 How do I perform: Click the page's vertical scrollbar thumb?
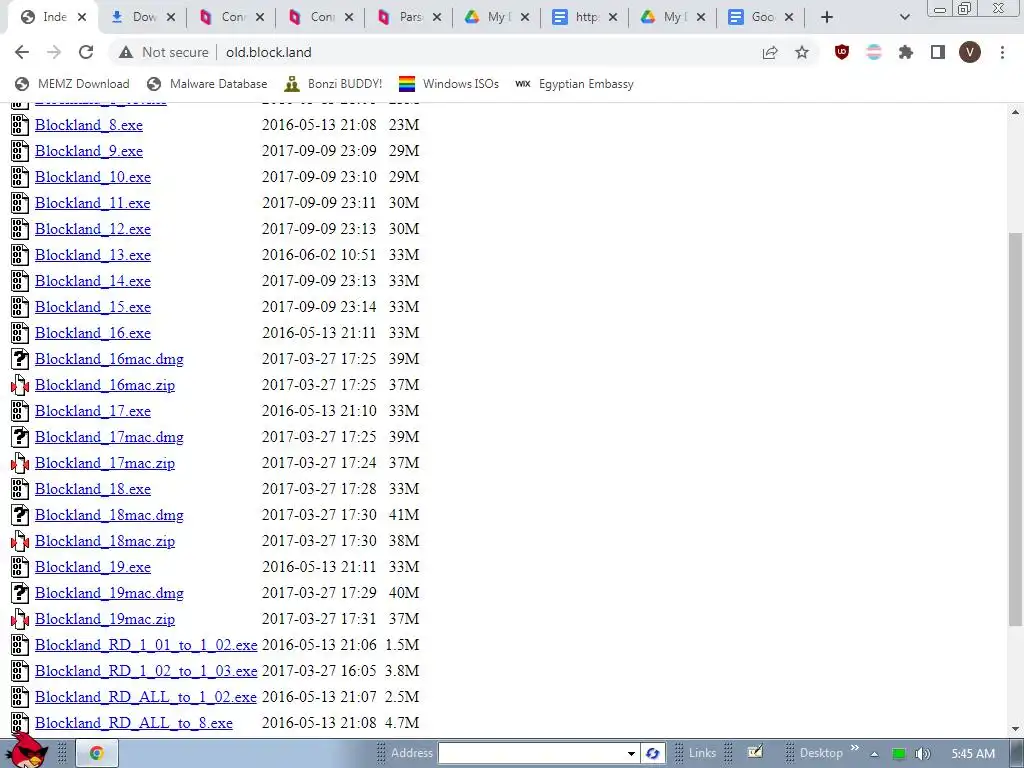click(x=1016, y=430)
